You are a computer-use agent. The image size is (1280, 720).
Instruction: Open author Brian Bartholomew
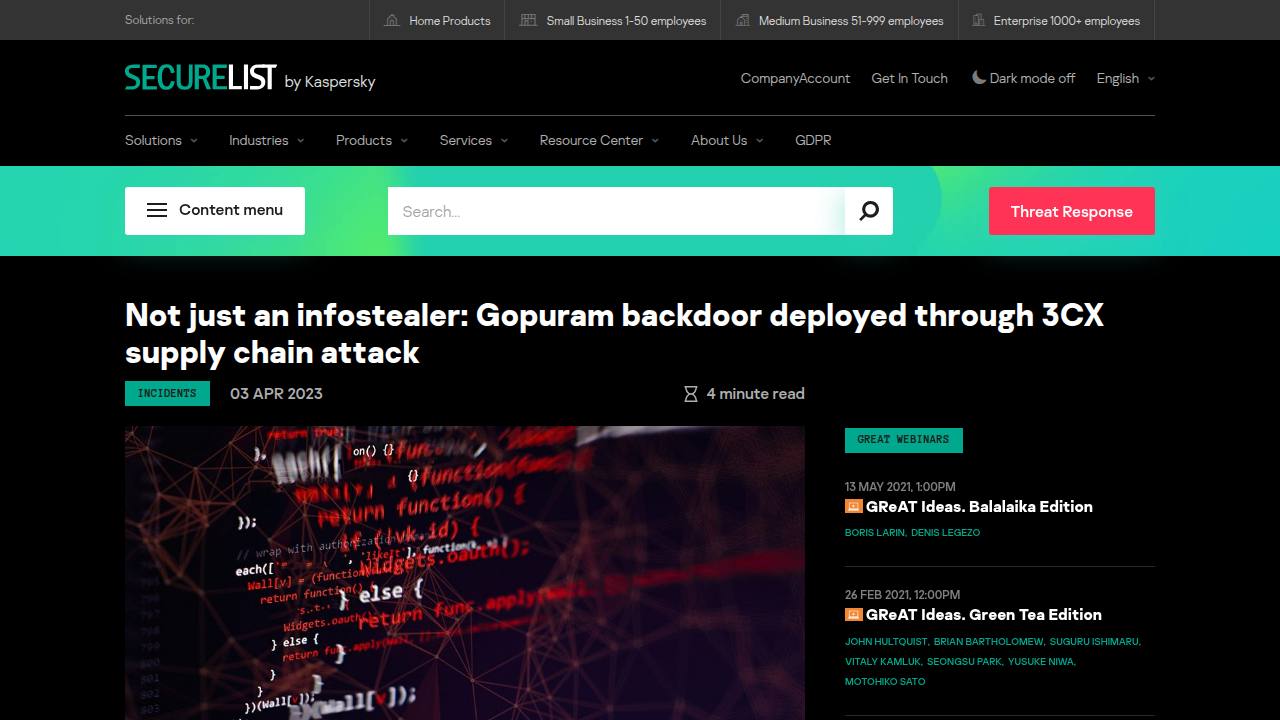tap(989, 642)
